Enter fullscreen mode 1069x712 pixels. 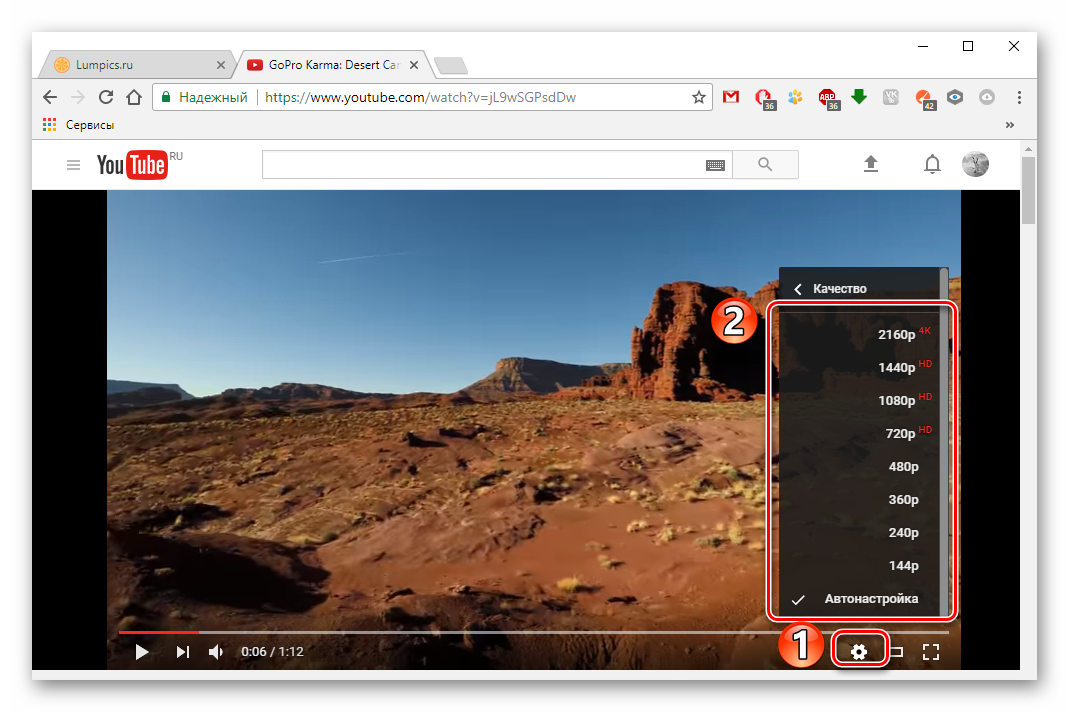tap(931, 652)
